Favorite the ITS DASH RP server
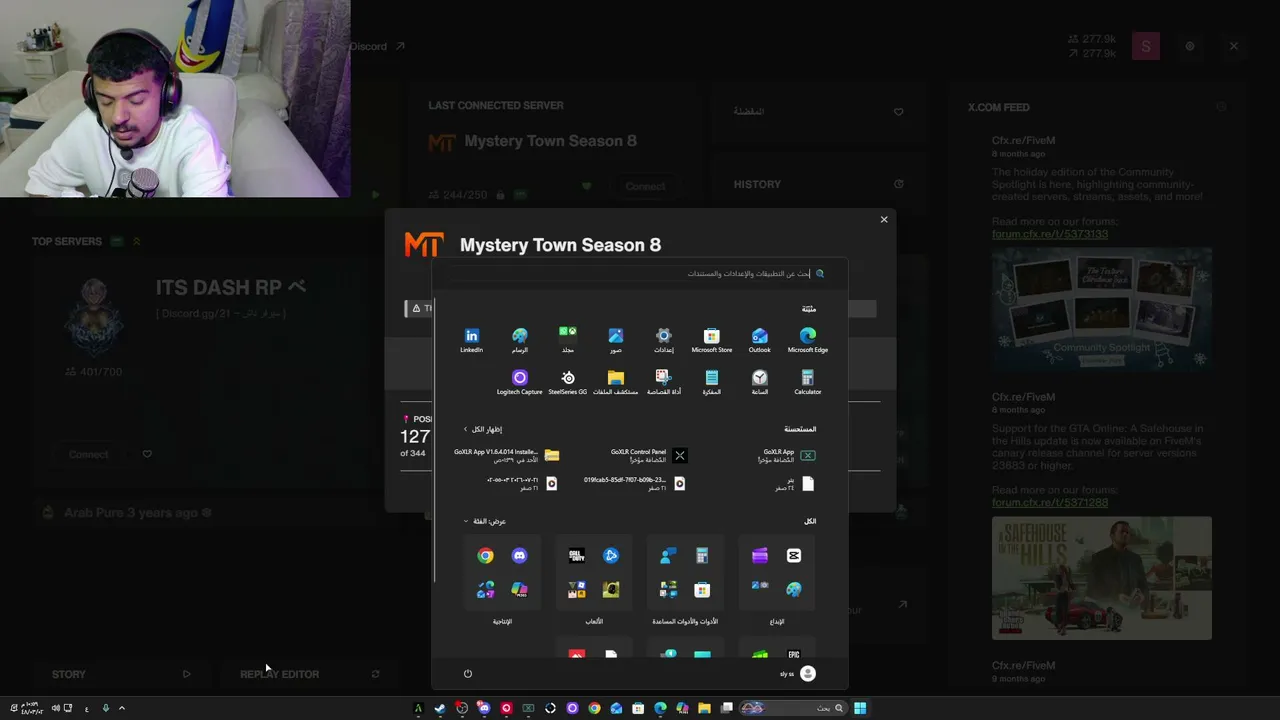Screen dimensions: 1280x720 coord(147,454)
